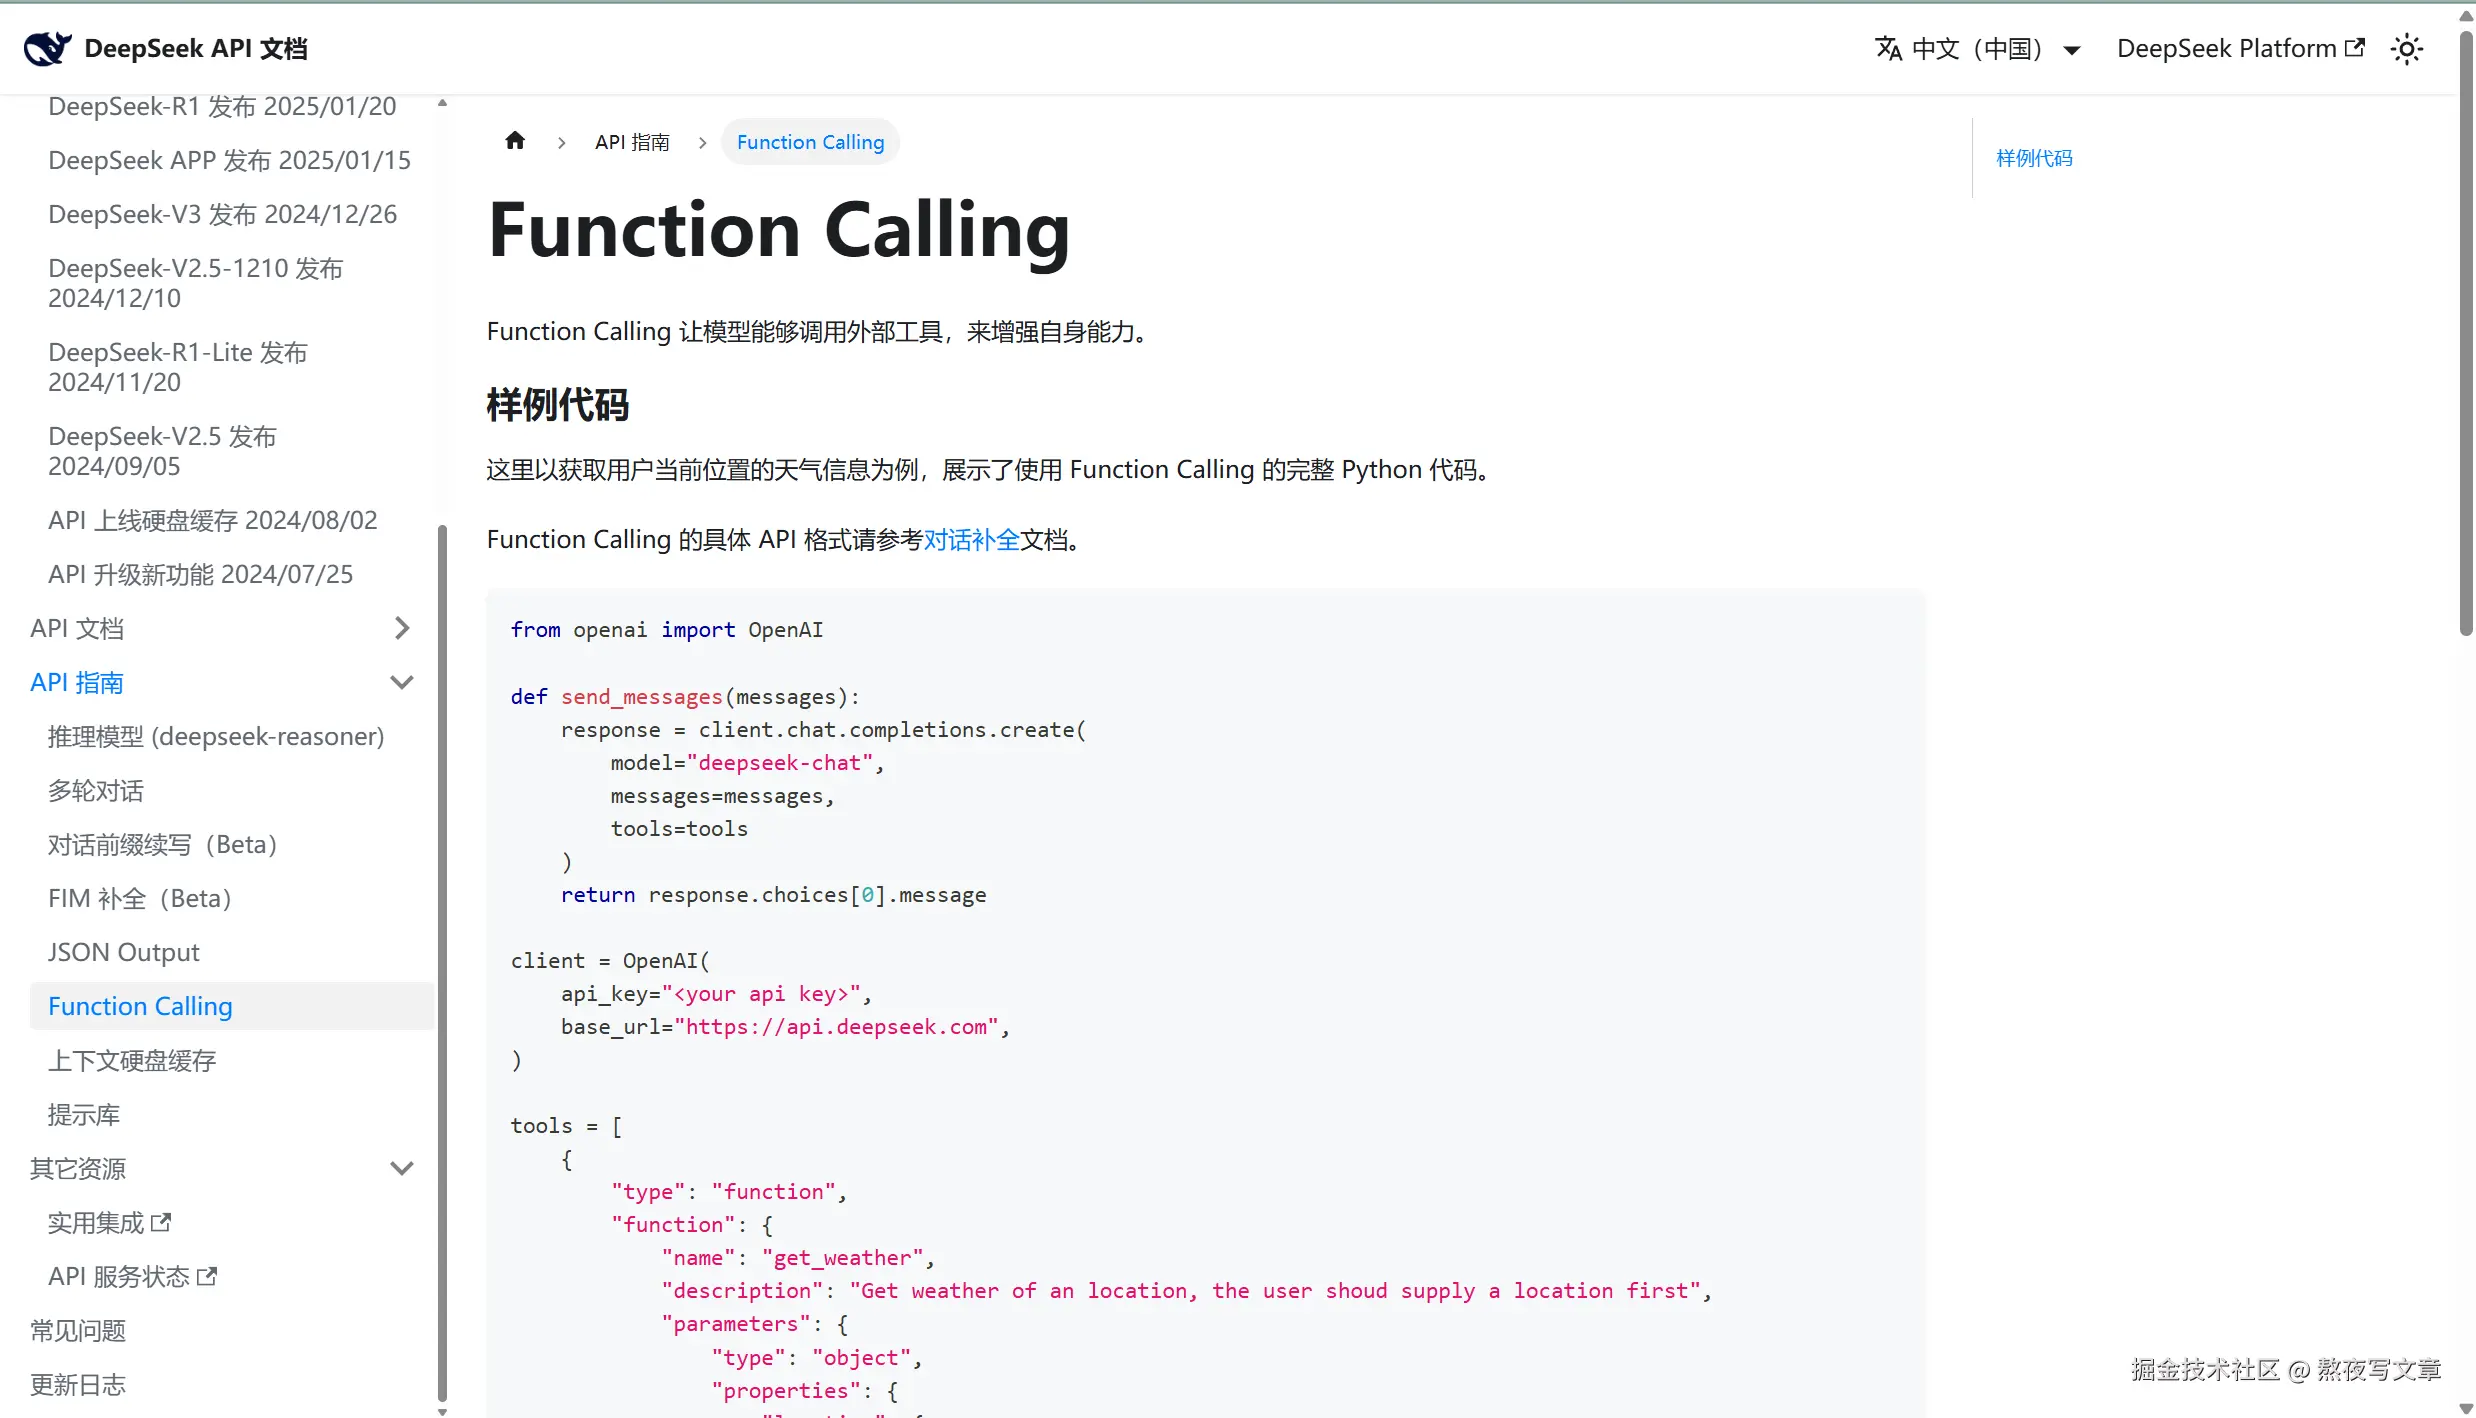
Task: Toggle the light/dark mode sun icon
Action: click(x=2406, y=49)
